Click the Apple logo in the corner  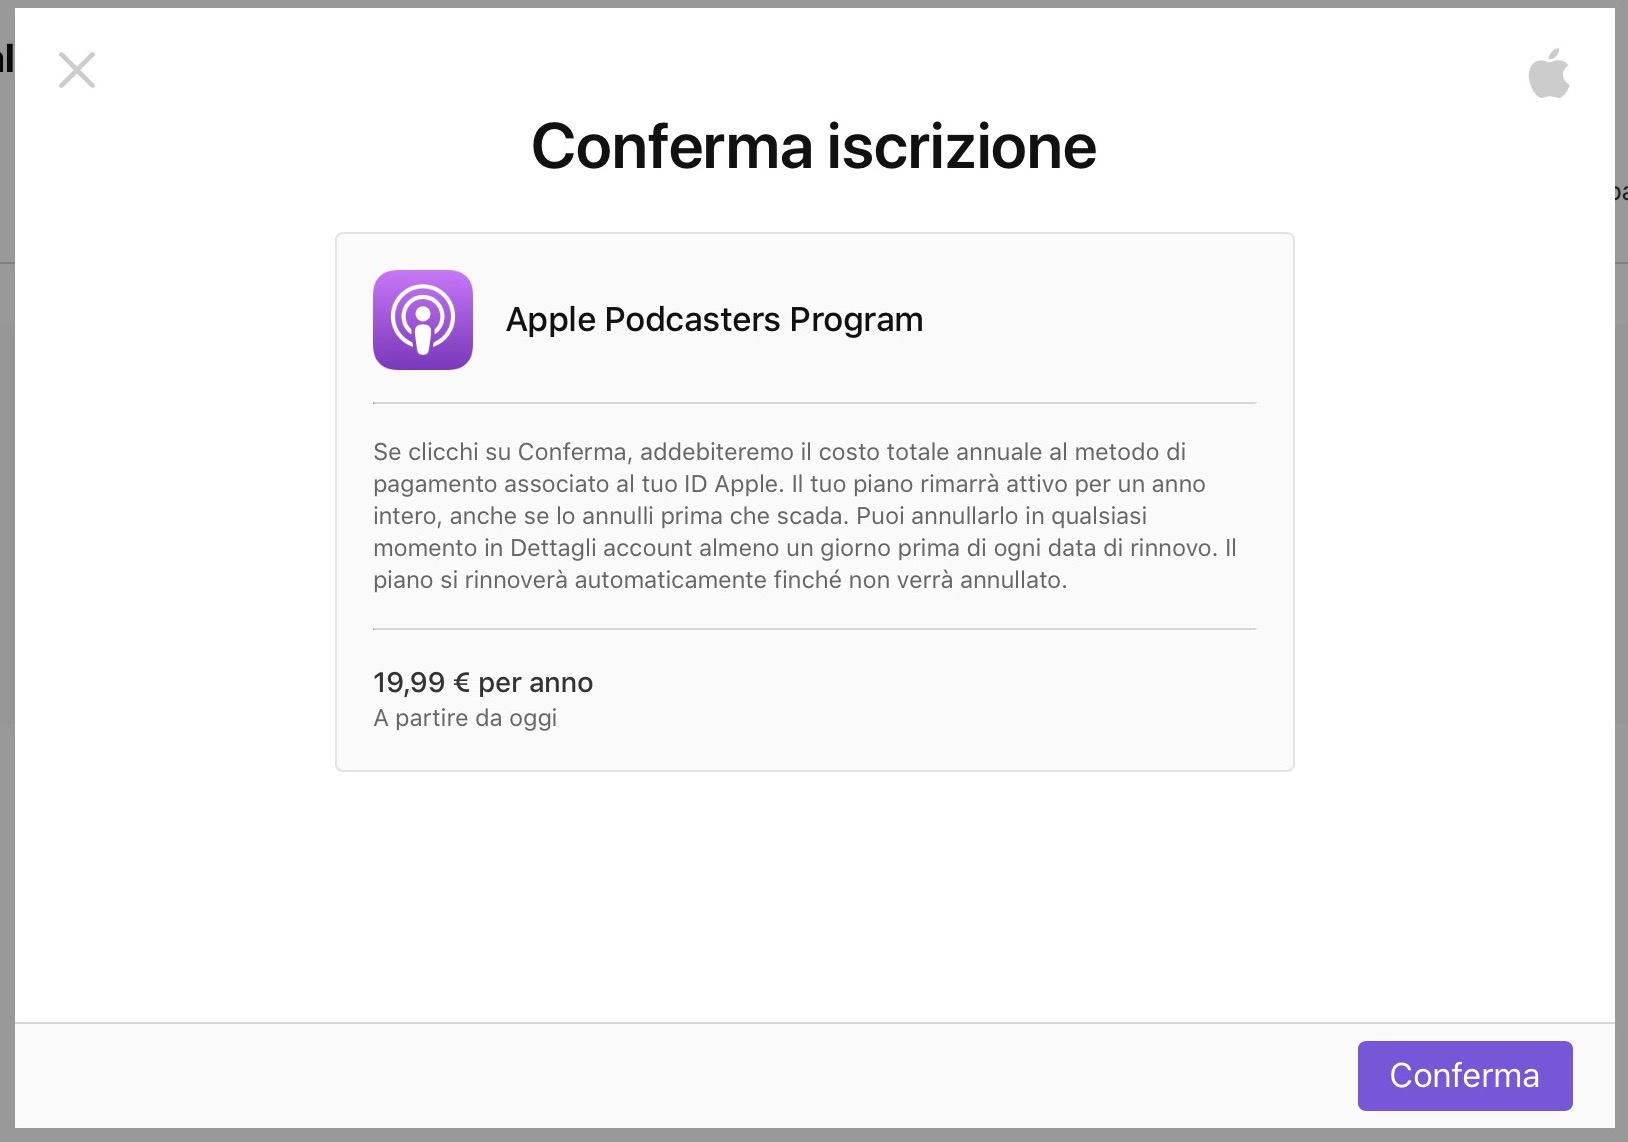(1548, 73)
